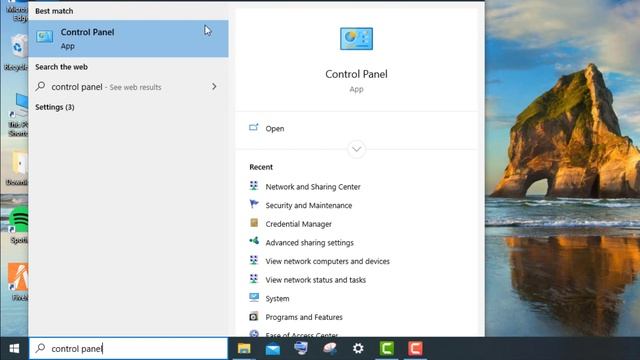Open View network computers and devices
640x360 pixels.
327,261
